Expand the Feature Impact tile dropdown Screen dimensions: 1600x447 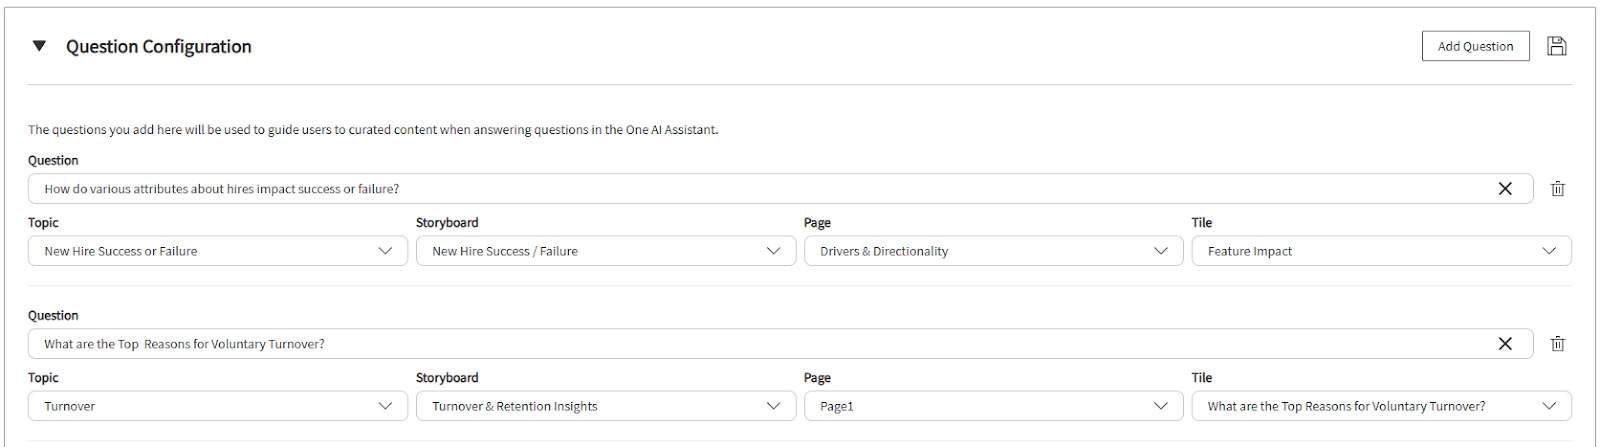tap(1382, 251)
